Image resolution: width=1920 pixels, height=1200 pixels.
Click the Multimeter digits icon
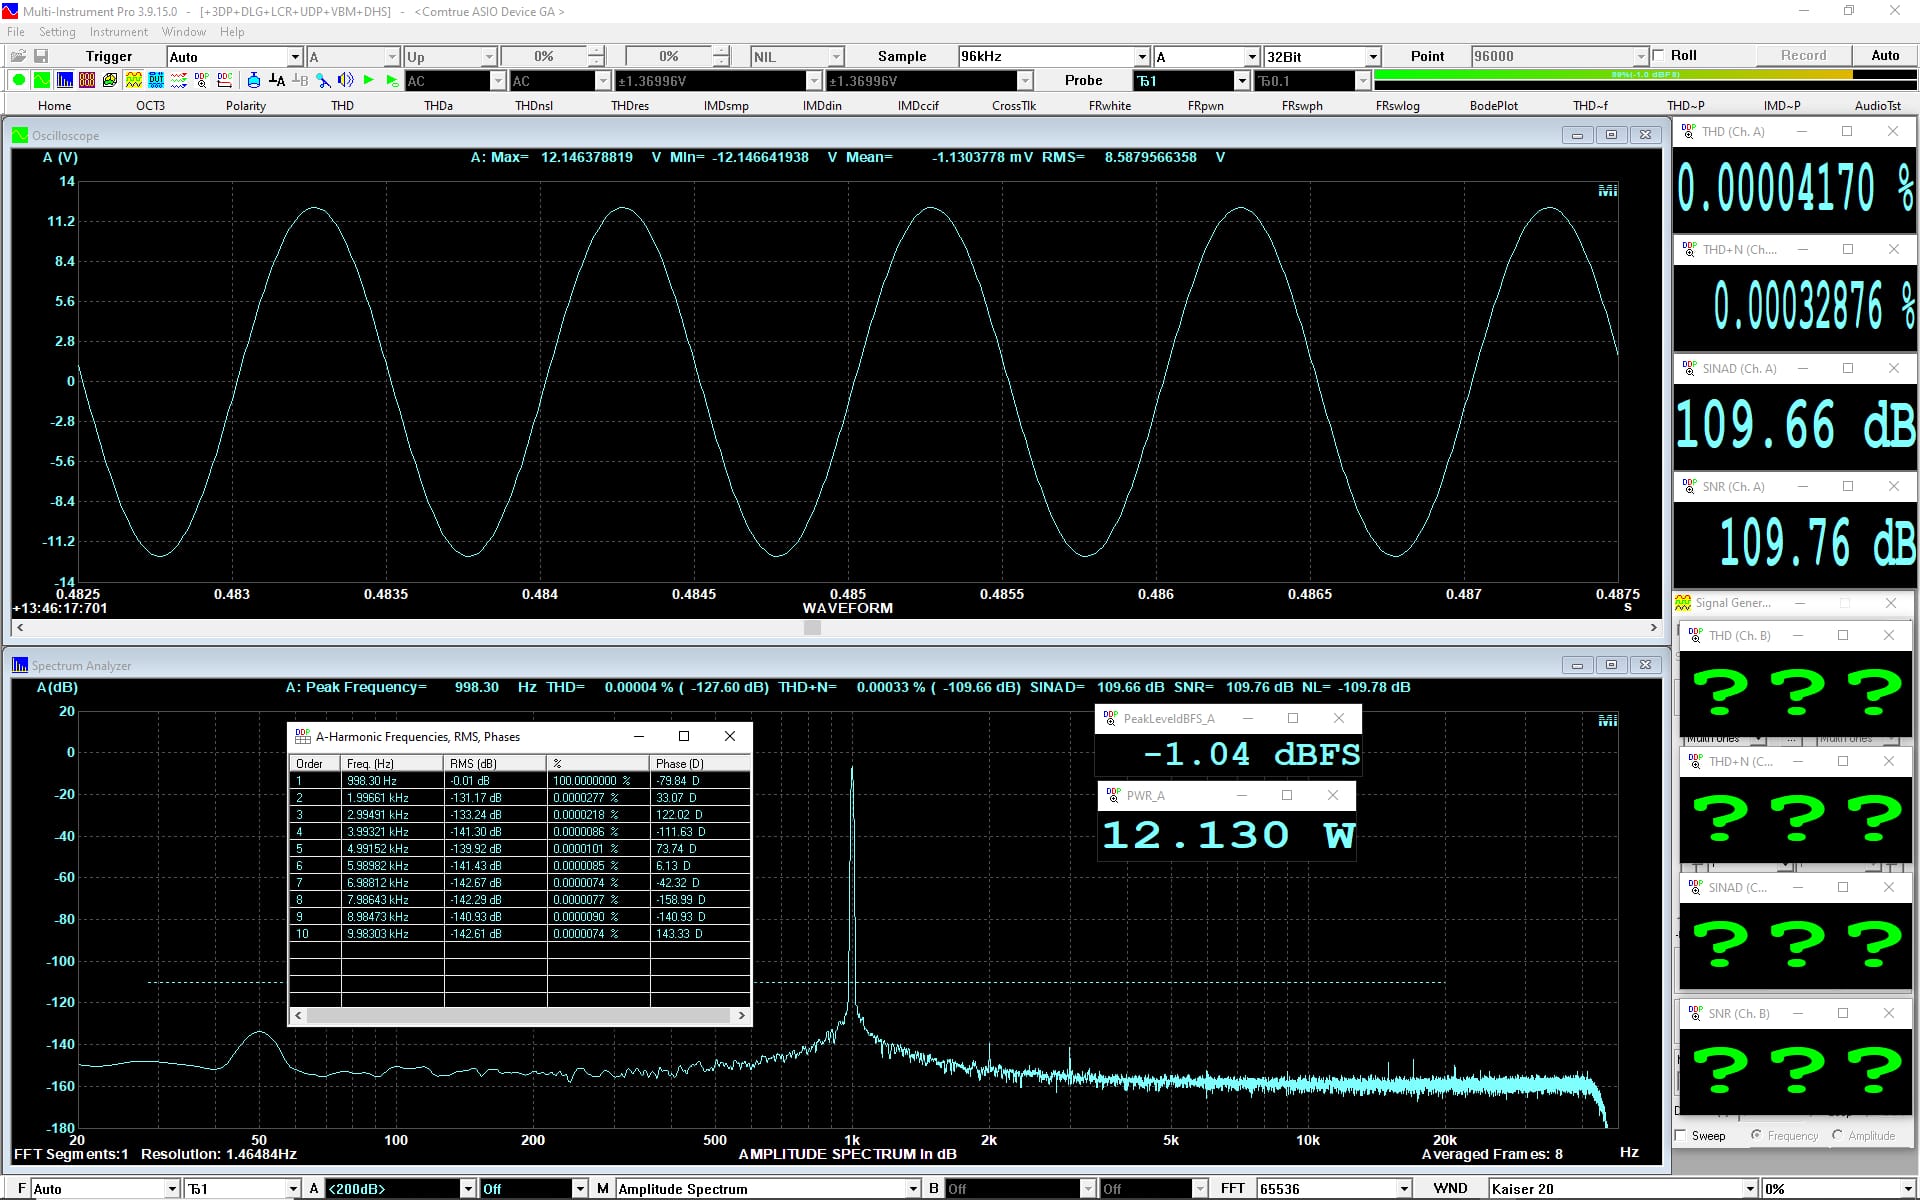tap(87, 80)
